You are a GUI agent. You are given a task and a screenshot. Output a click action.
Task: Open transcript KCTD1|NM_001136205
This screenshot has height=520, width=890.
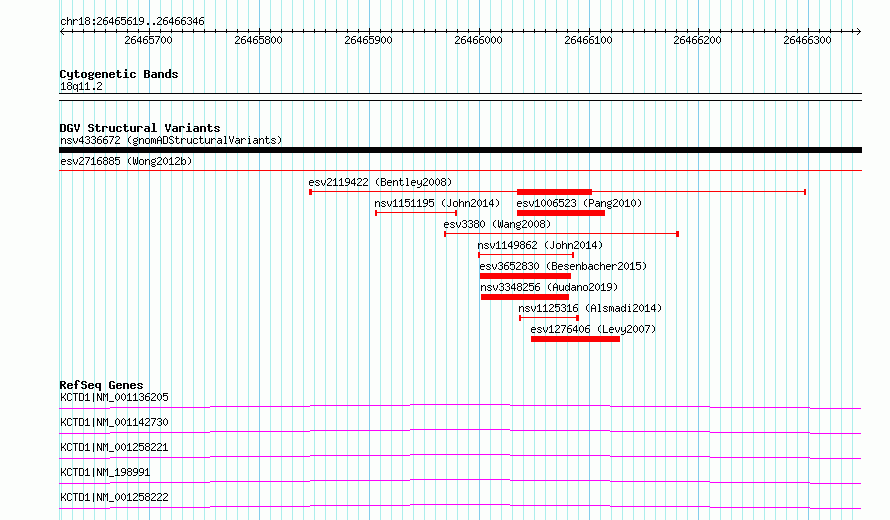(114, 397)
